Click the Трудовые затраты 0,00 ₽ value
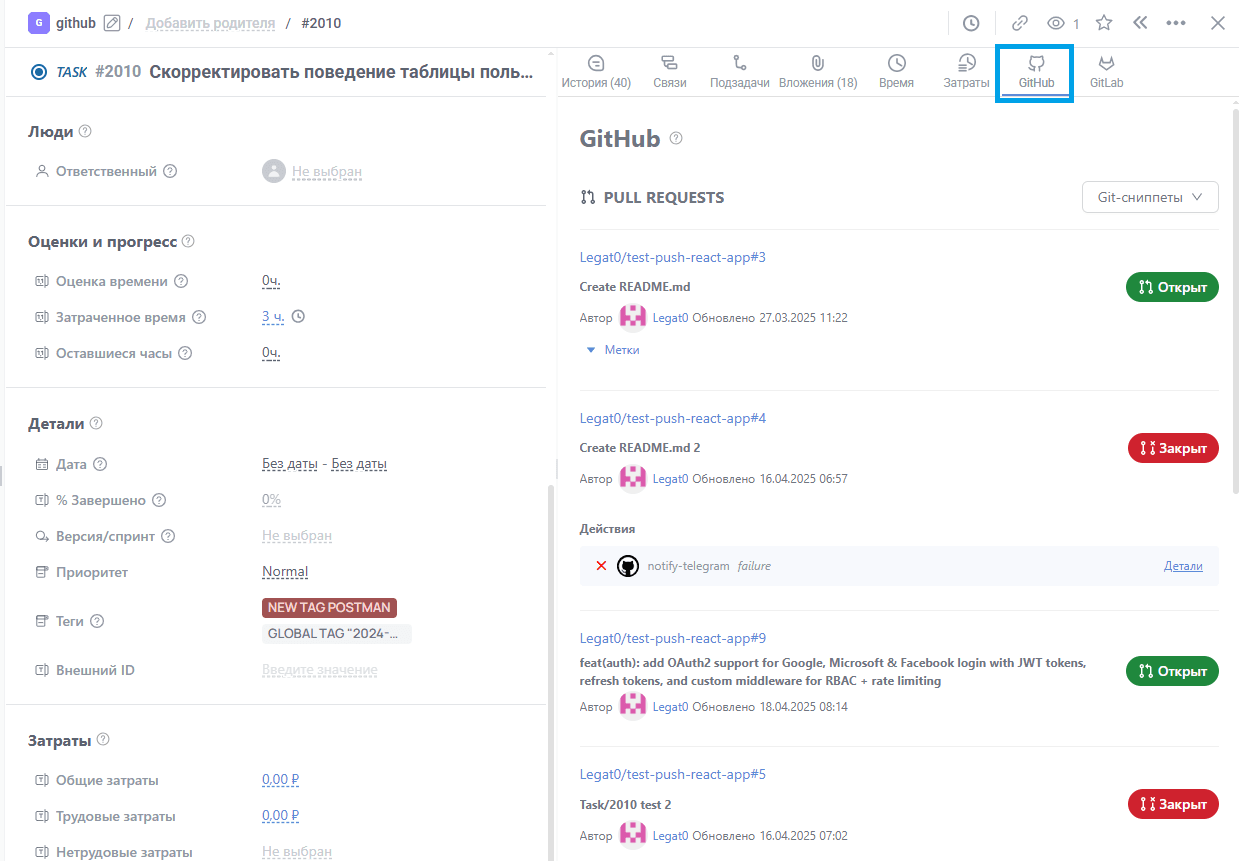Viewport: 1239px width, 861px height. [281, 816]
